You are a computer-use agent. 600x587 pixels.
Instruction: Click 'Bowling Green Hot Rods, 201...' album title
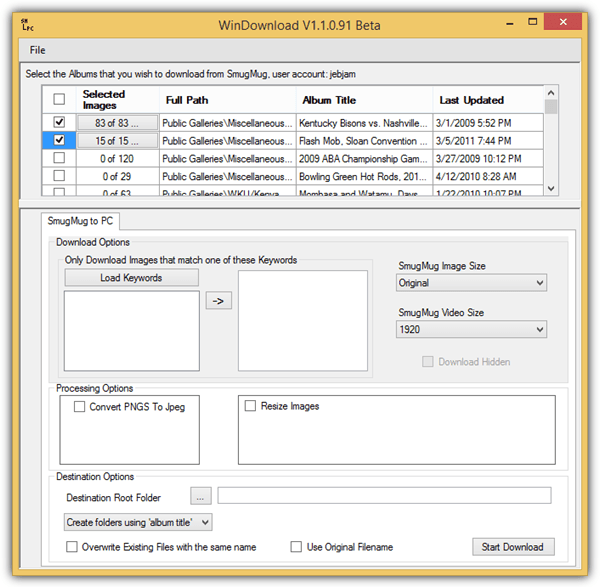pyautogui.click(x=364, y=176)
